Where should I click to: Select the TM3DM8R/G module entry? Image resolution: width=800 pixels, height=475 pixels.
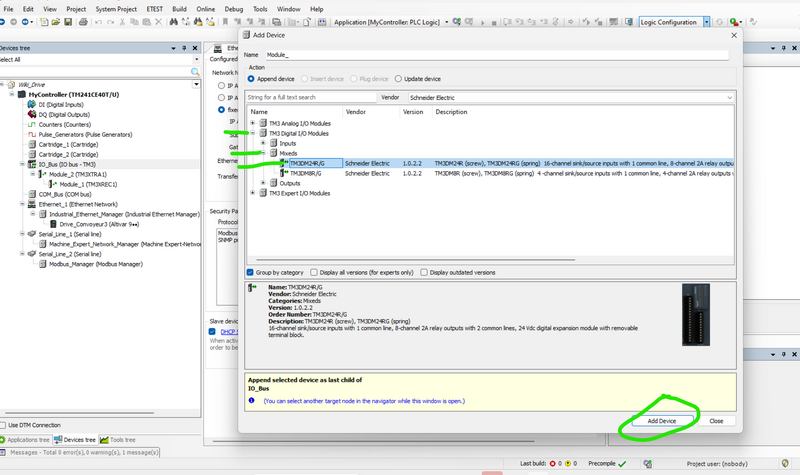tap(305, 173)
